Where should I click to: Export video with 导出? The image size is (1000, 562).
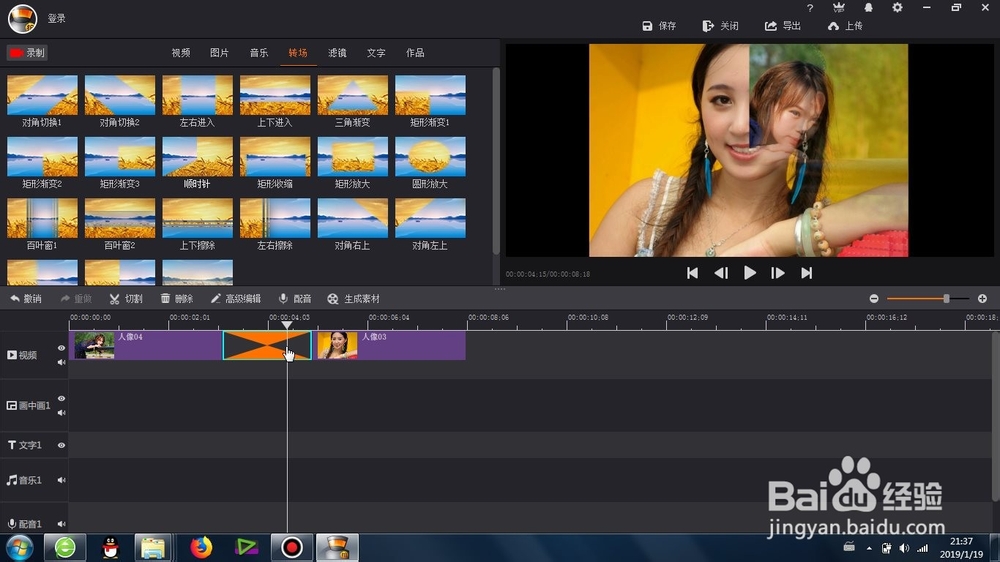pyautogui.click(x=783, y=26)
